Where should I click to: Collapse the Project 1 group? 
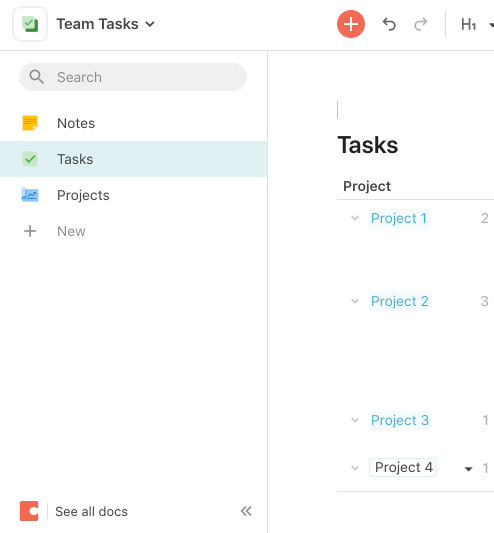tap(355, 218)
